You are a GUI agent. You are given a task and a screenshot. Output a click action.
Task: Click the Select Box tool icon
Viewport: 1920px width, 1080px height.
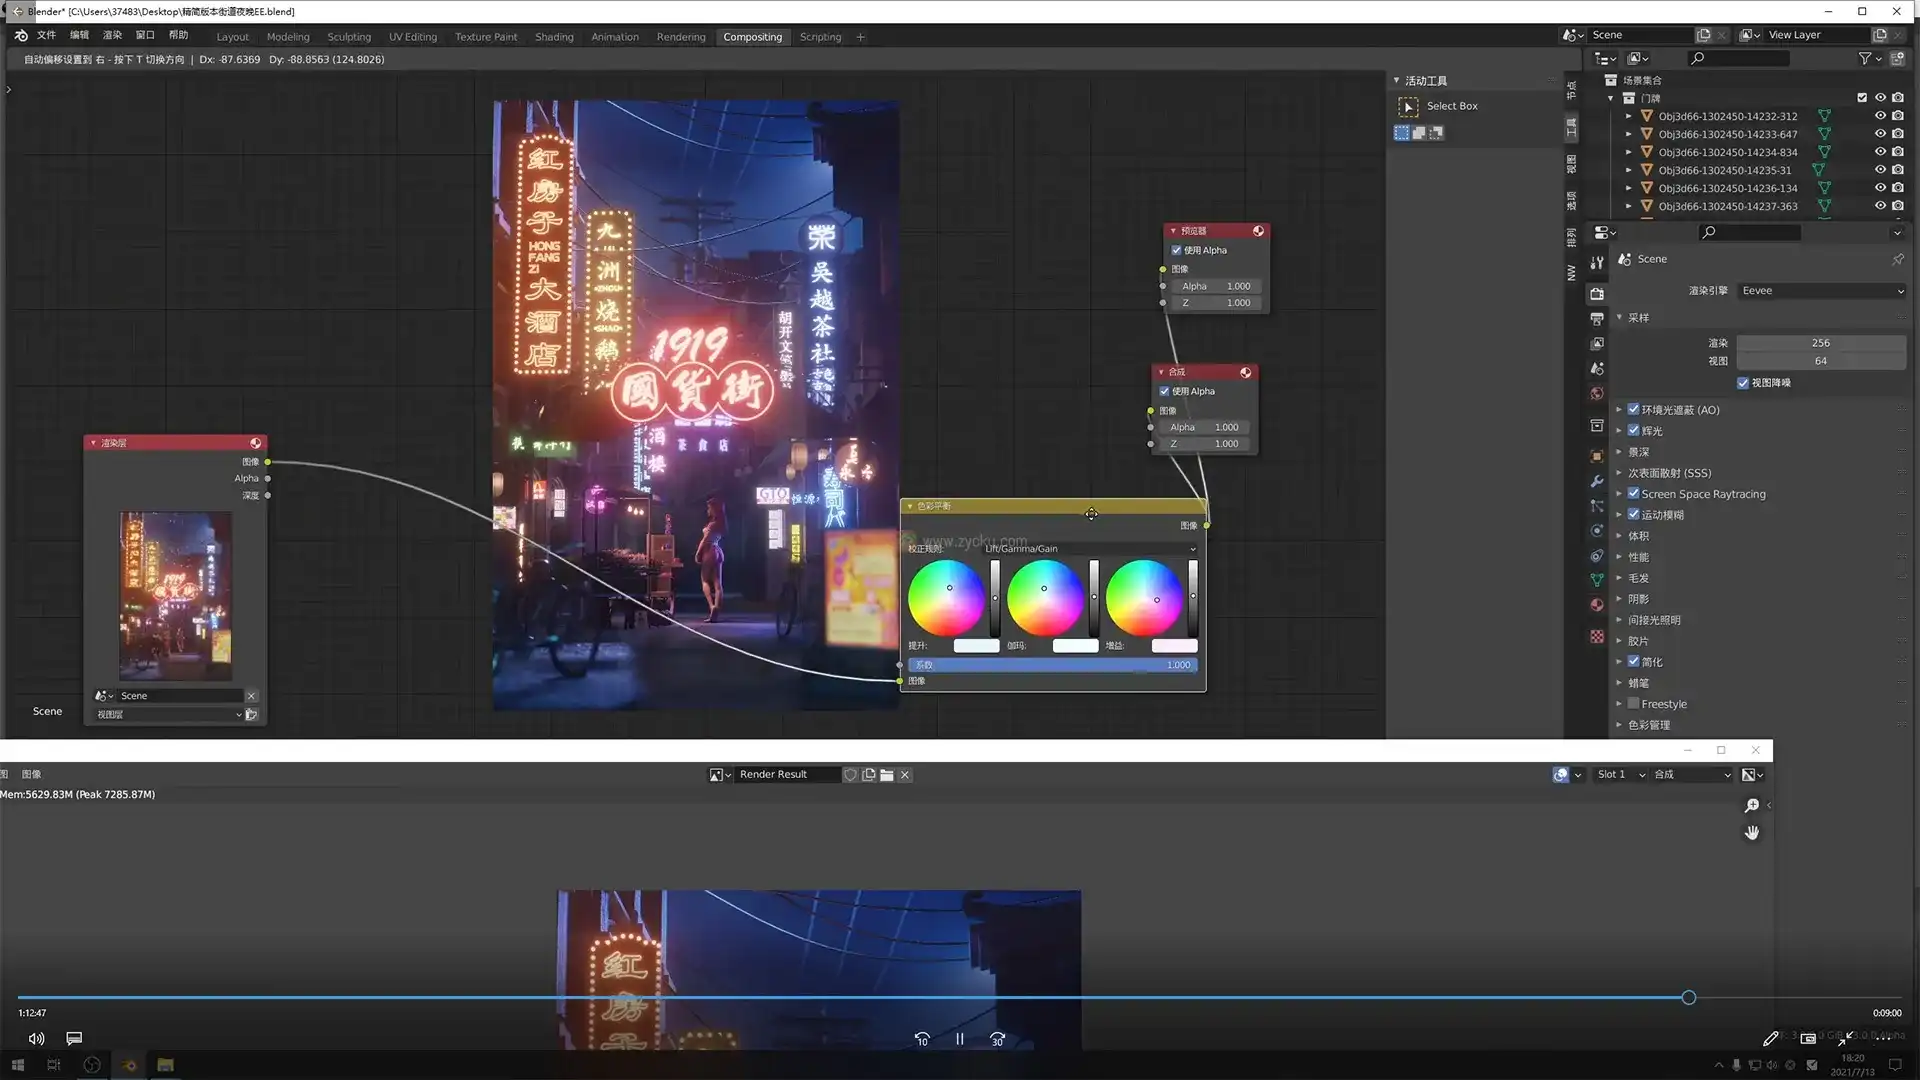1408,106
